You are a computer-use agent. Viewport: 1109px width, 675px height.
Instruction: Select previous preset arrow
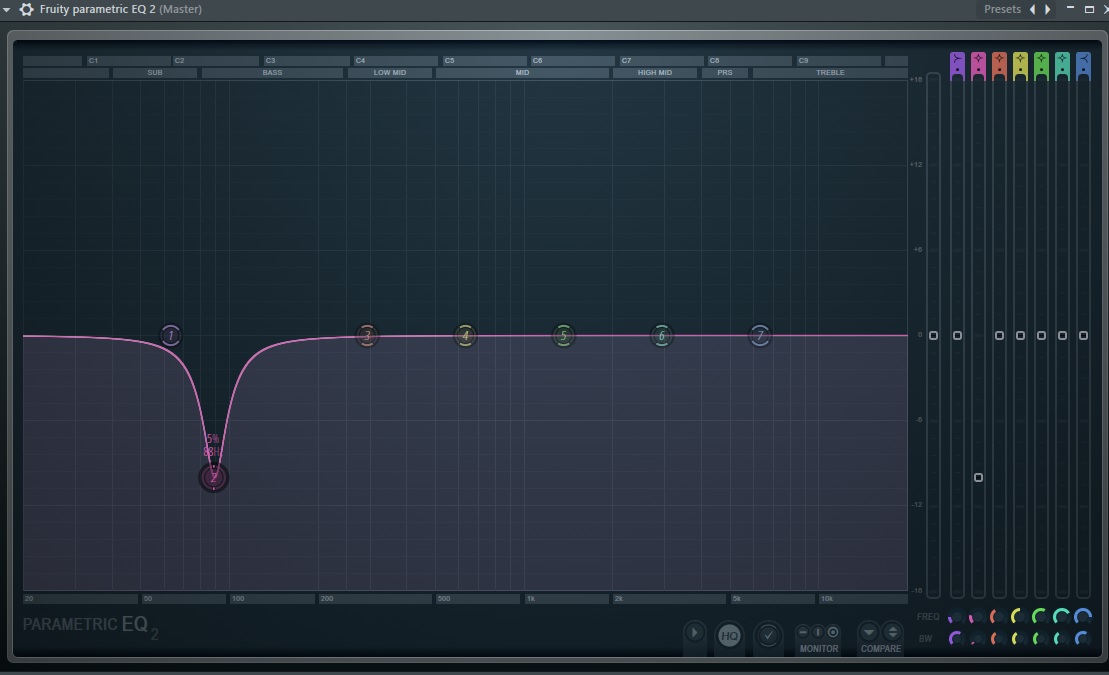(1033, 9)
